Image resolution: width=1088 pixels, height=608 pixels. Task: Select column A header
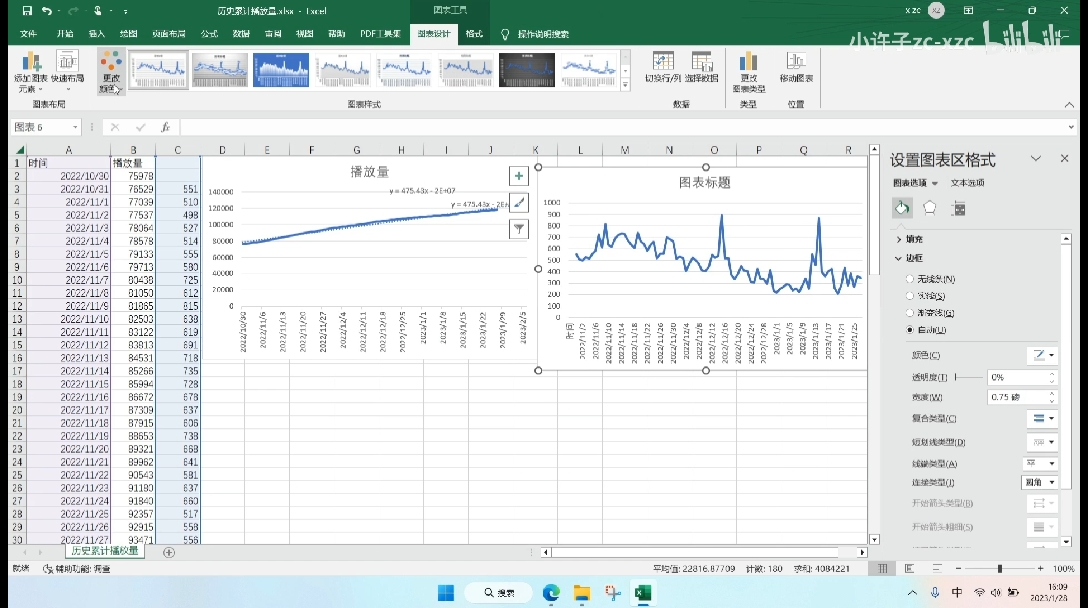point(68,150)
